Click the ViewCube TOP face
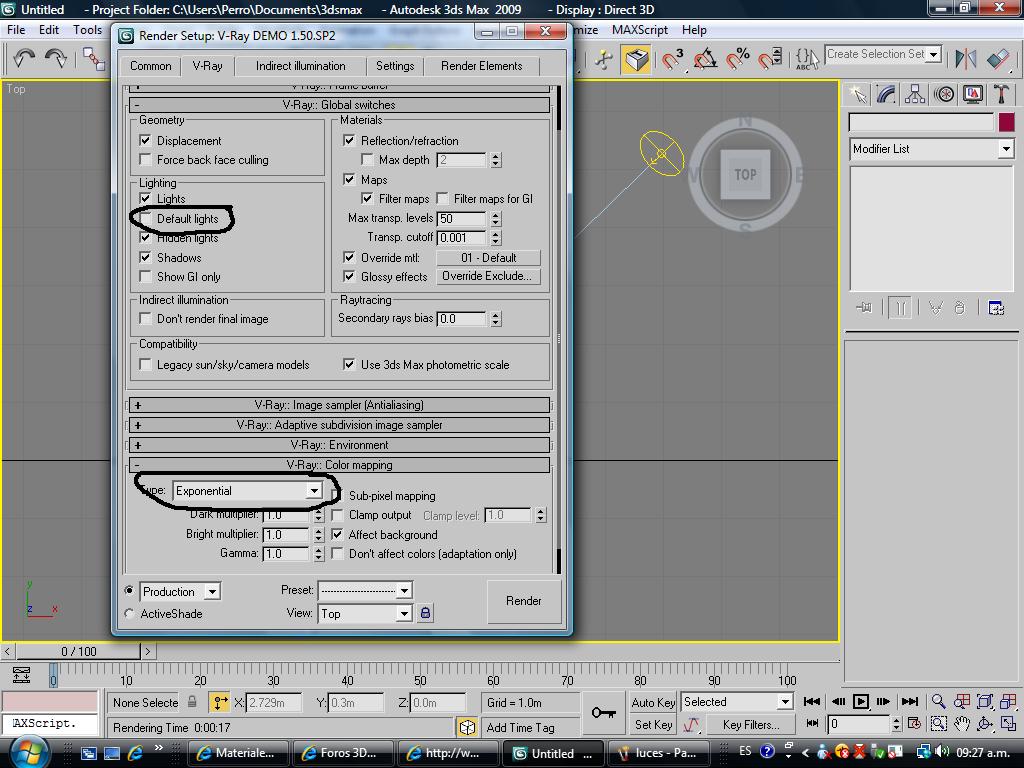 (x=745, y=174)
